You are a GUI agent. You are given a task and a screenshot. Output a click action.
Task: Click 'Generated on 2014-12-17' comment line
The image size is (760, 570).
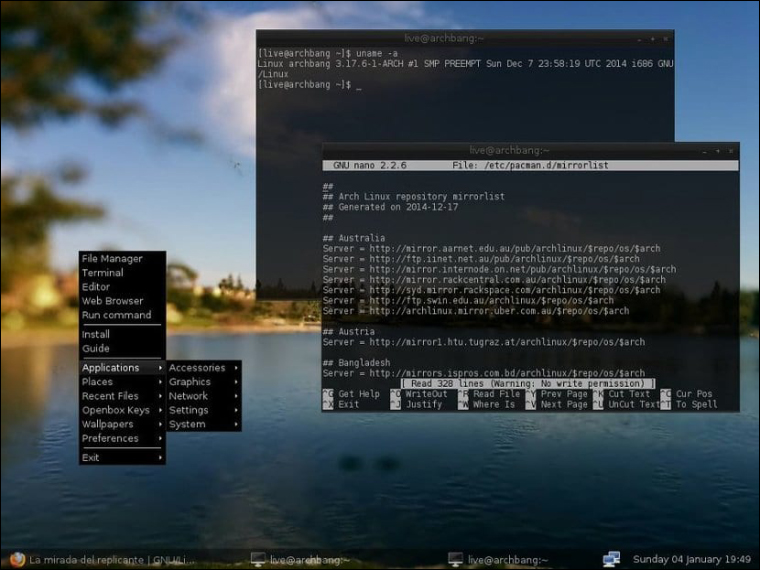tap(391, 207)
